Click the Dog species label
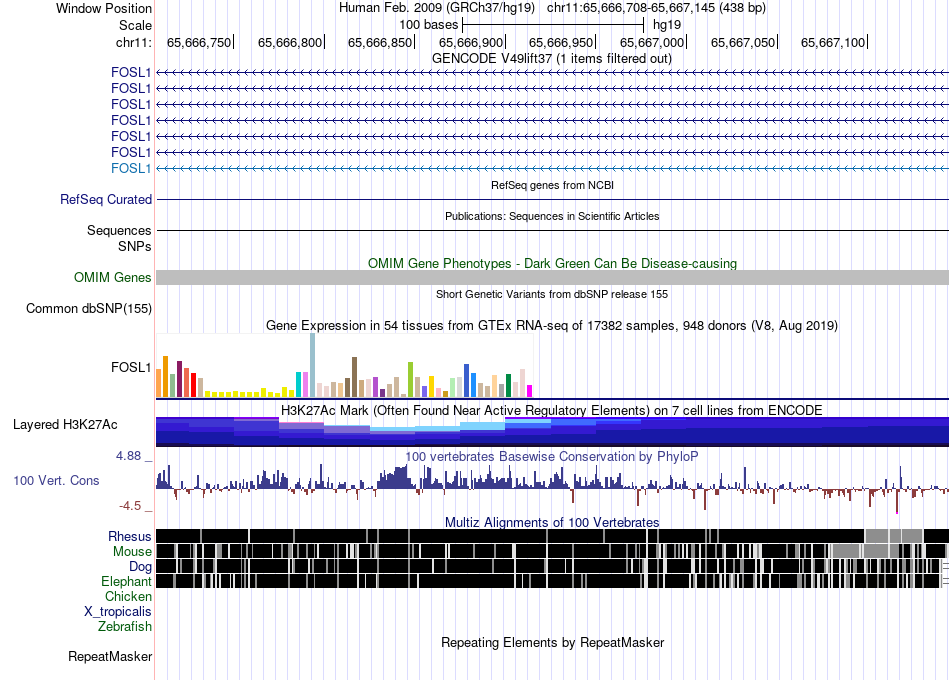950x680 pixels. coord(140,567)
